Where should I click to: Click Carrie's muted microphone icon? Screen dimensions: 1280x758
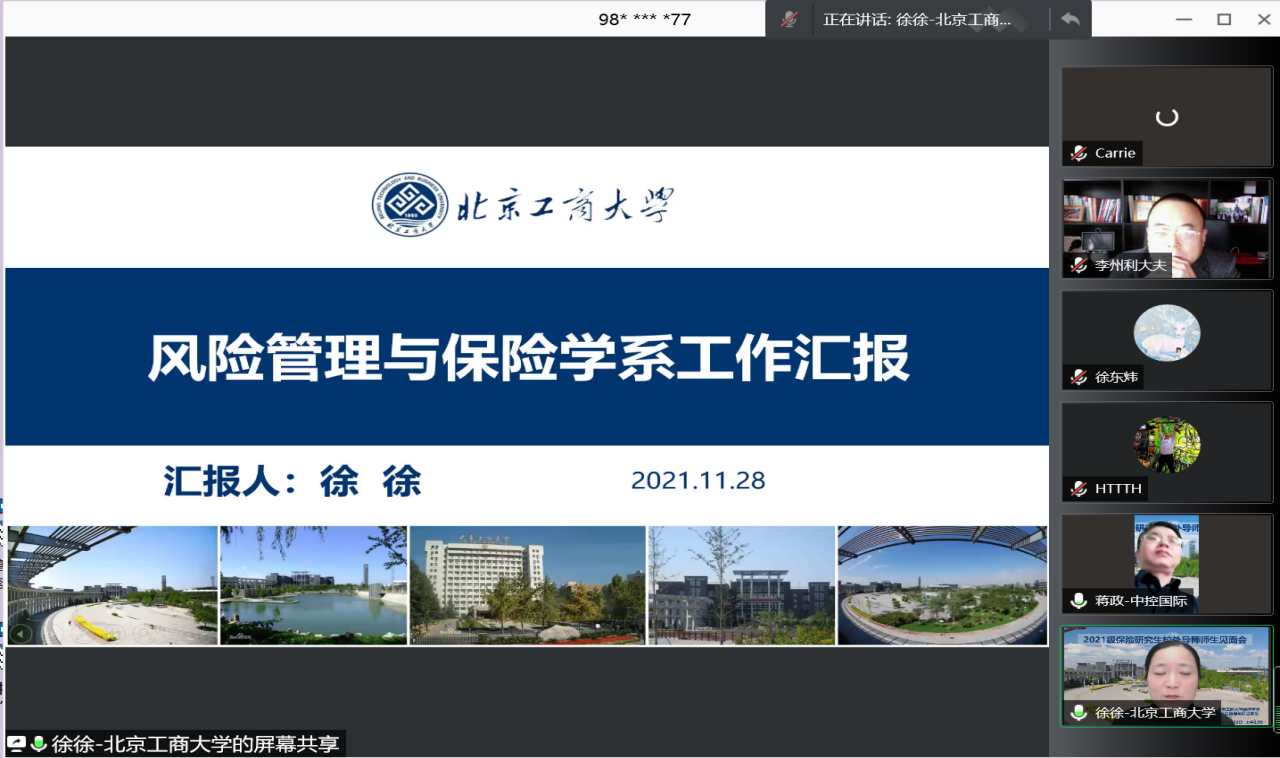(1078, 153)
